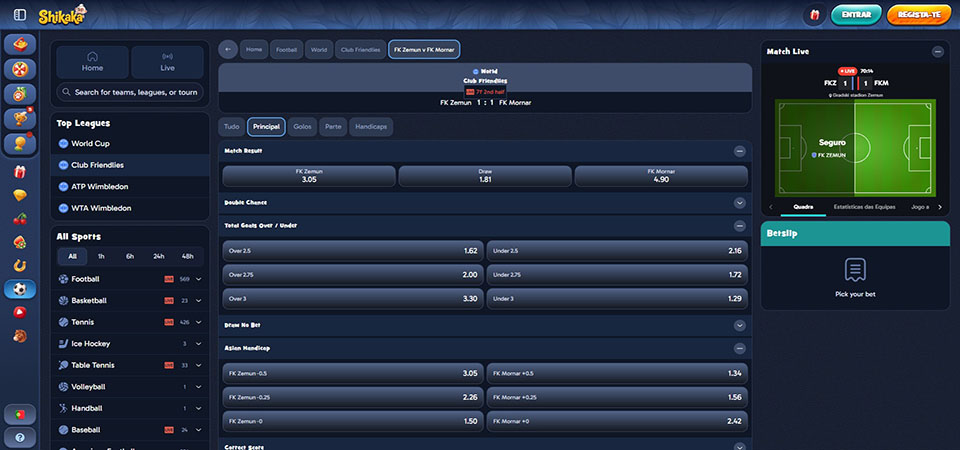Image resolution: width=960 pixels, height=450 pixels.
Task: Select the Draw 1.81 odds button
Action: (x=485, y=176)
